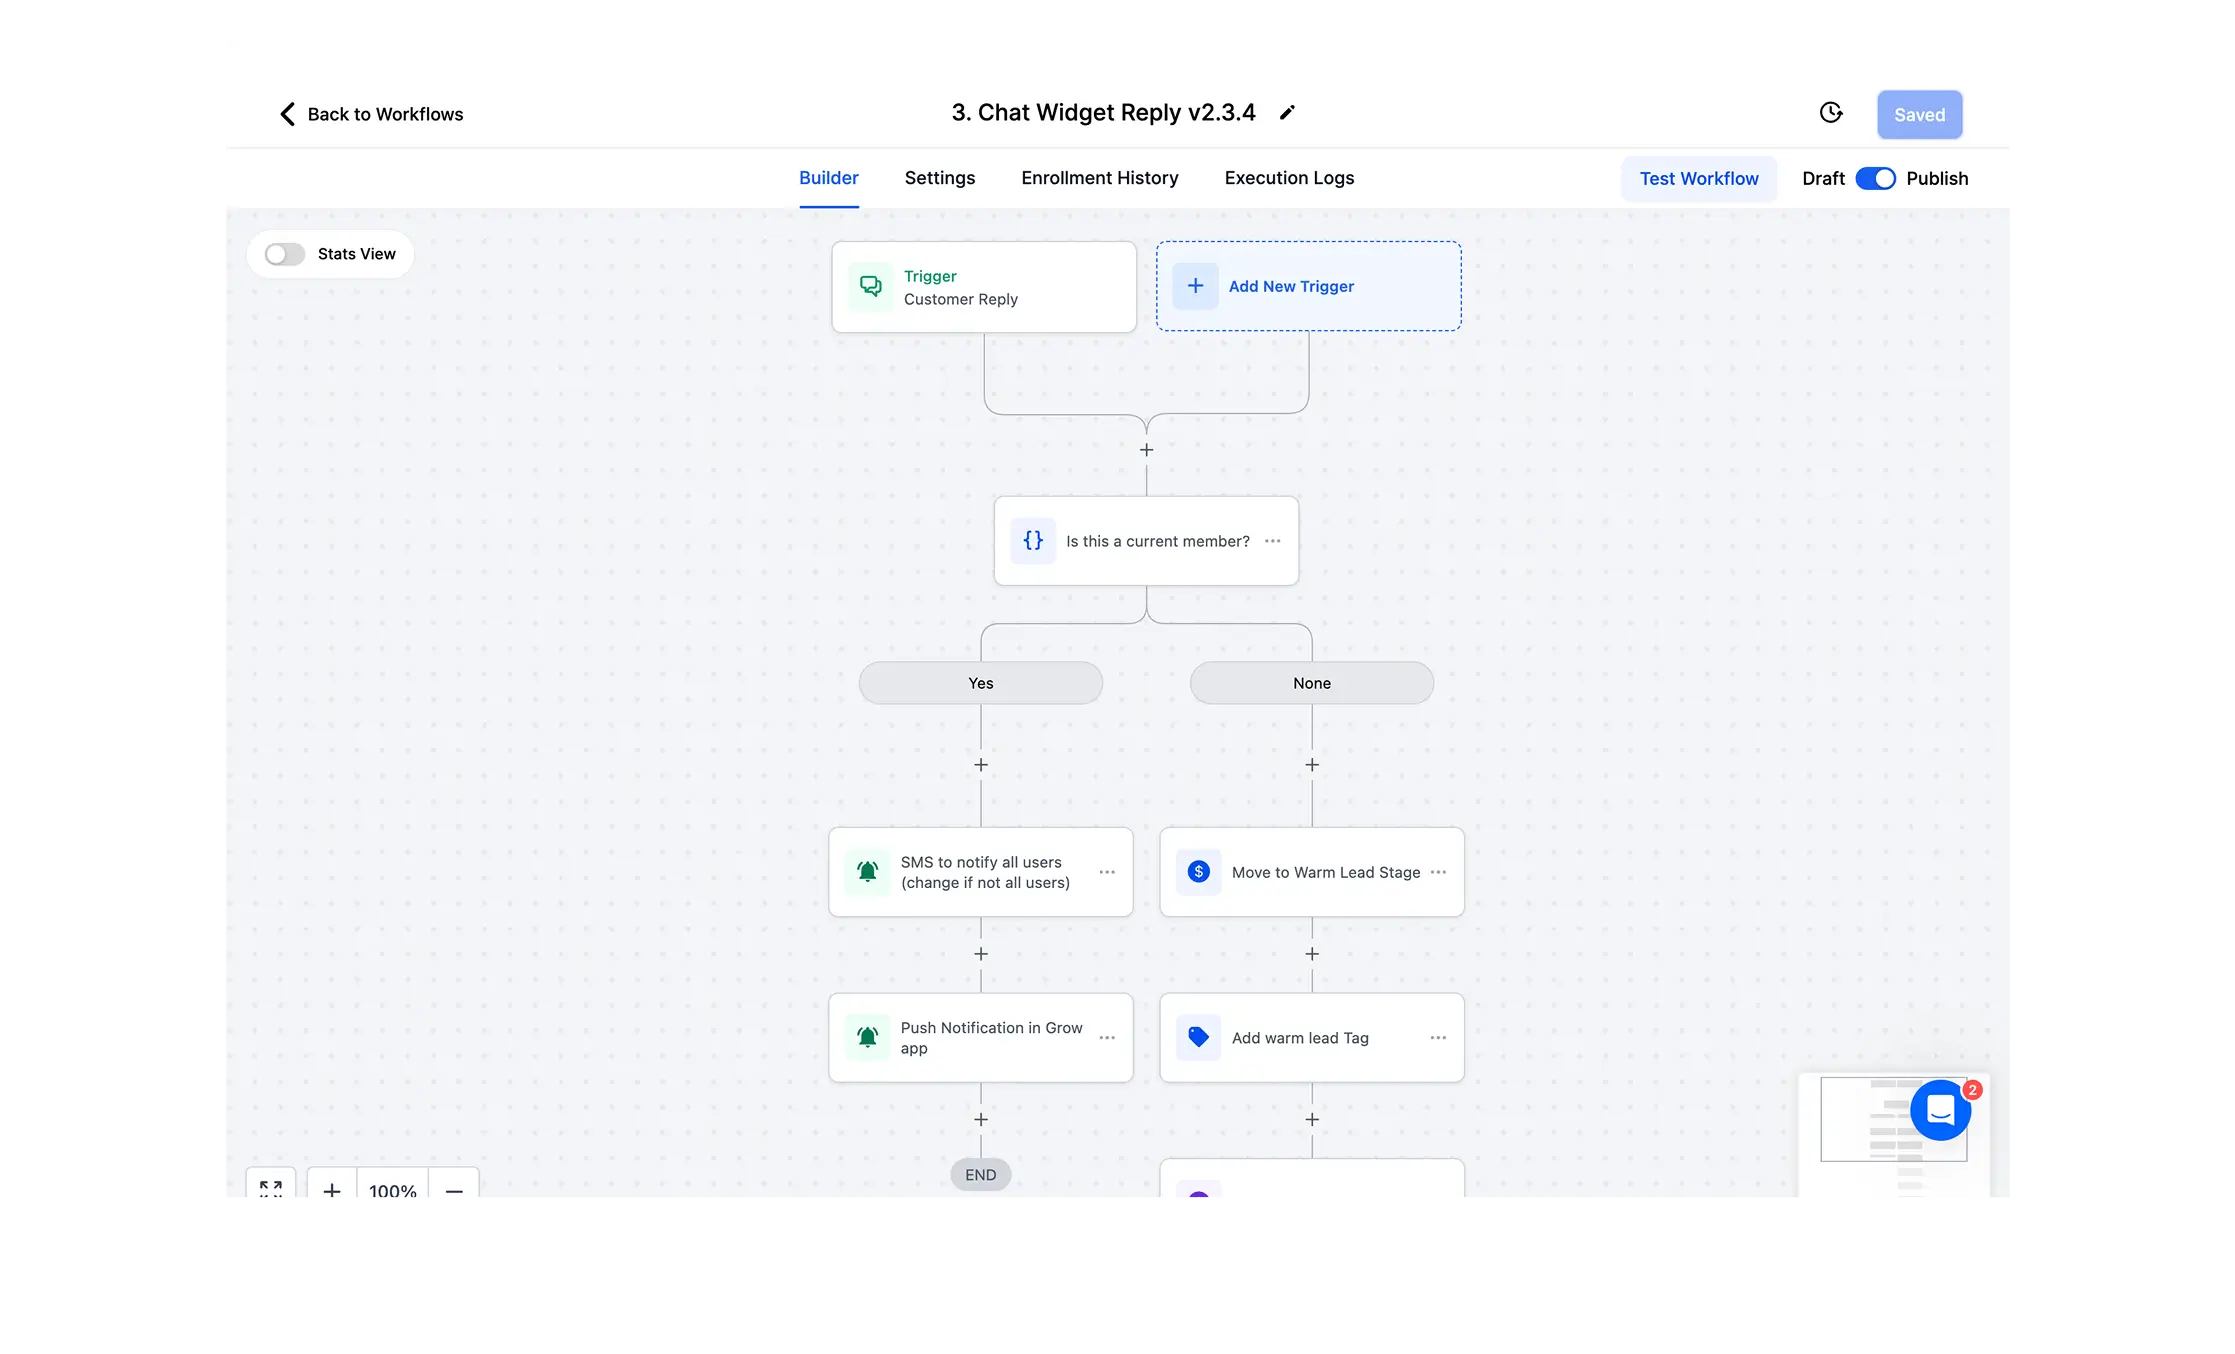Image resolution: width=2235 pixels, height=1354 pixels.
Task: Click the dollar icon on Move to Warm Lead Stage
Action: click(x=1198, y=871)
